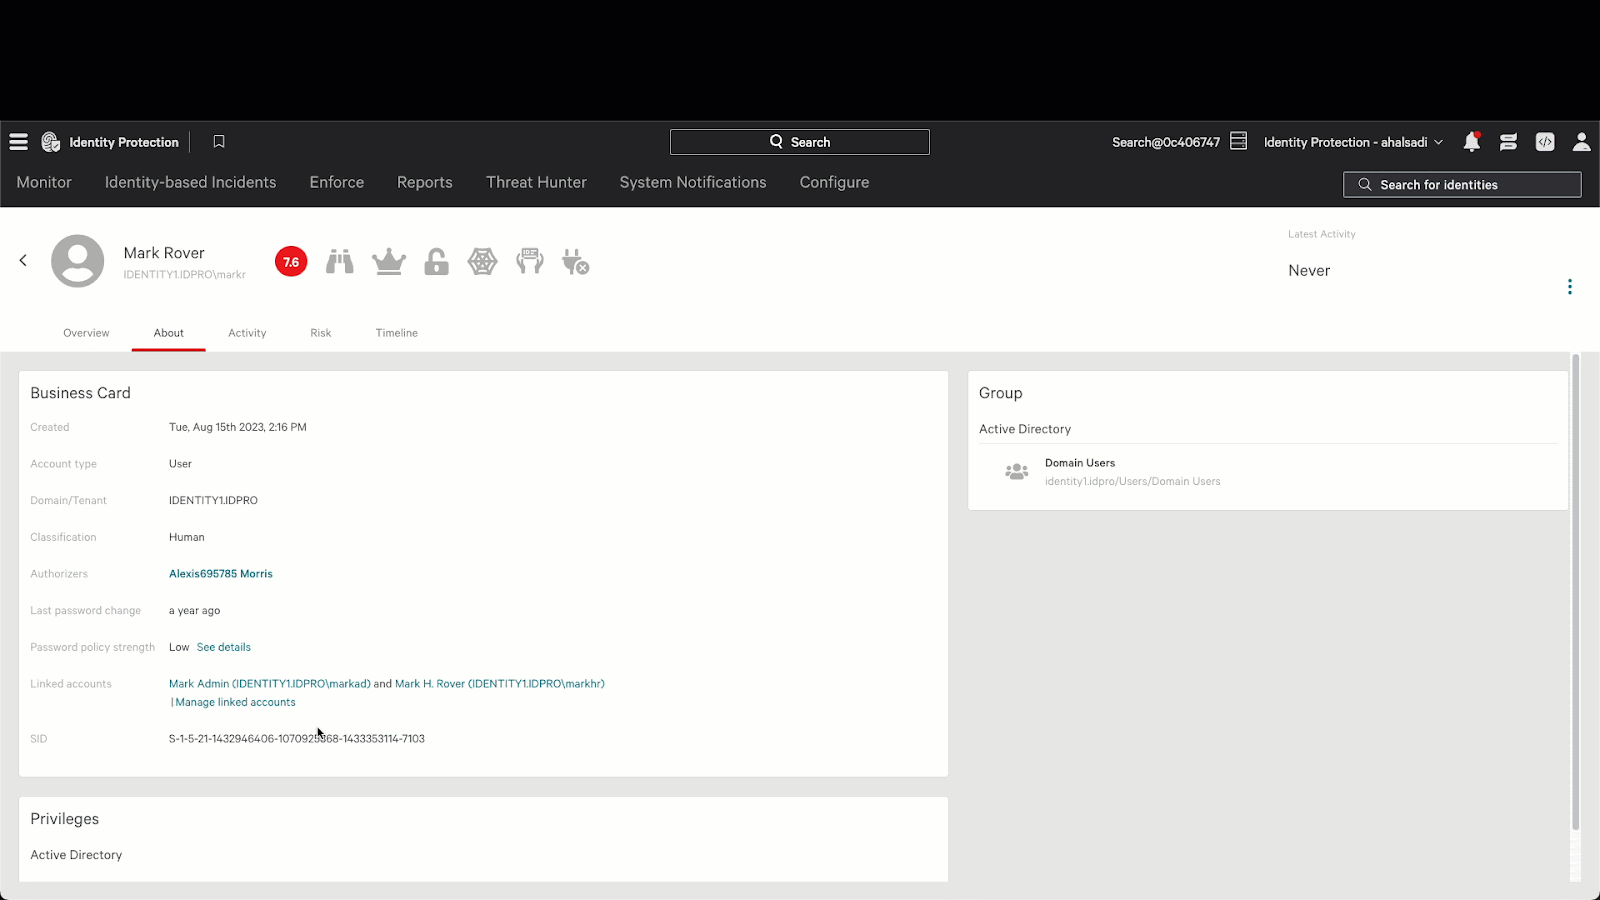
Task: Switch to the Timeline tab
Action: 397,333
